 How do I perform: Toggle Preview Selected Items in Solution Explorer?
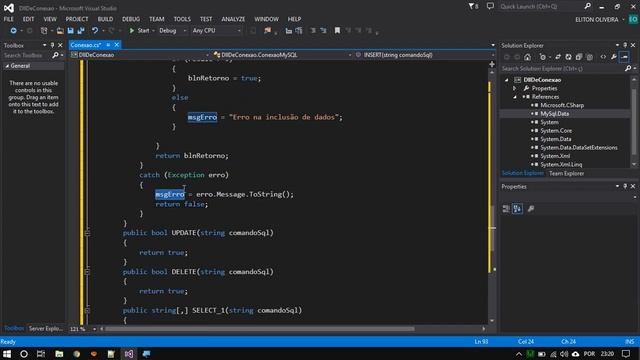[x=624, y=57]
